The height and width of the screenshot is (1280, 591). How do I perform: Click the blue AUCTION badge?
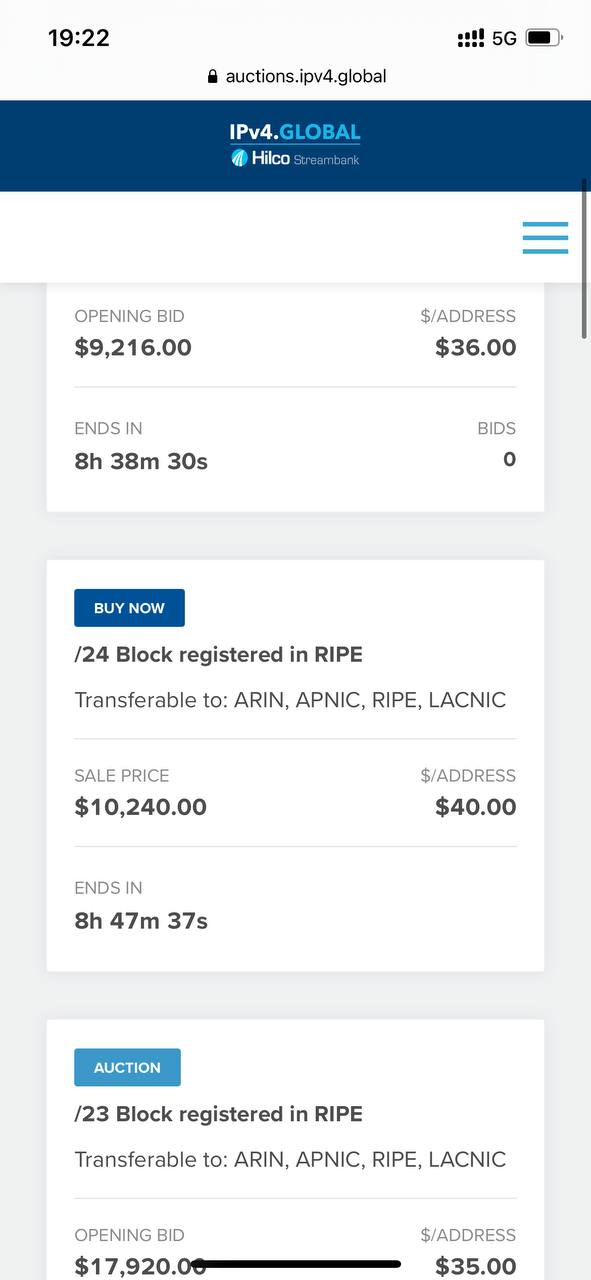127,1067
